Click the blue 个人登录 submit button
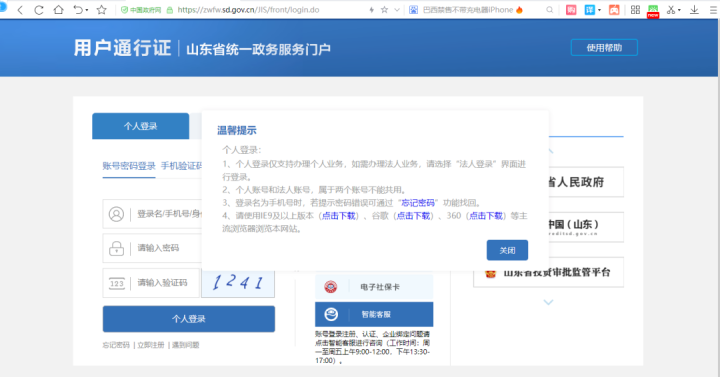This screenshot has width=720, height=377. pyautogui.click(x=189, y=319)
